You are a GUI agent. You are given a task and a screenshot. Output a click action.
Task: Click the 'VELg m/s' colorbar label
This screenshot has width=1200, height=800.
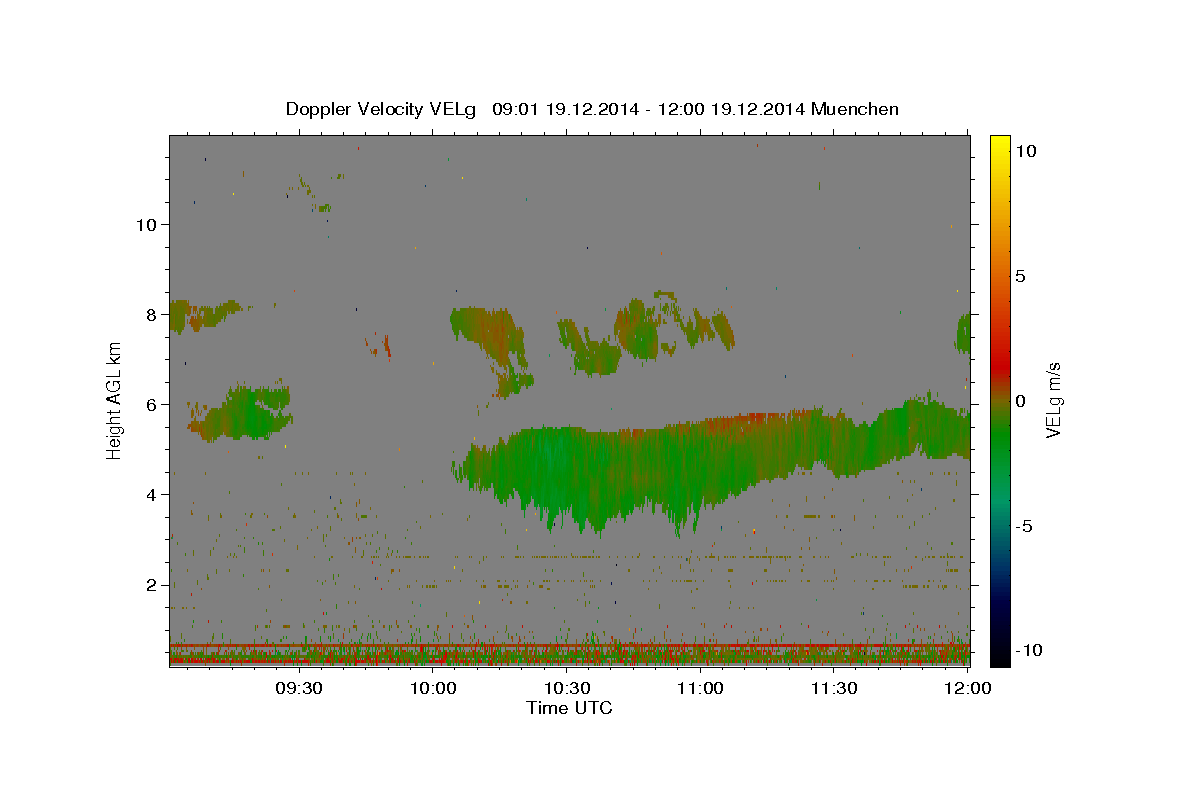pos(1054,400)
